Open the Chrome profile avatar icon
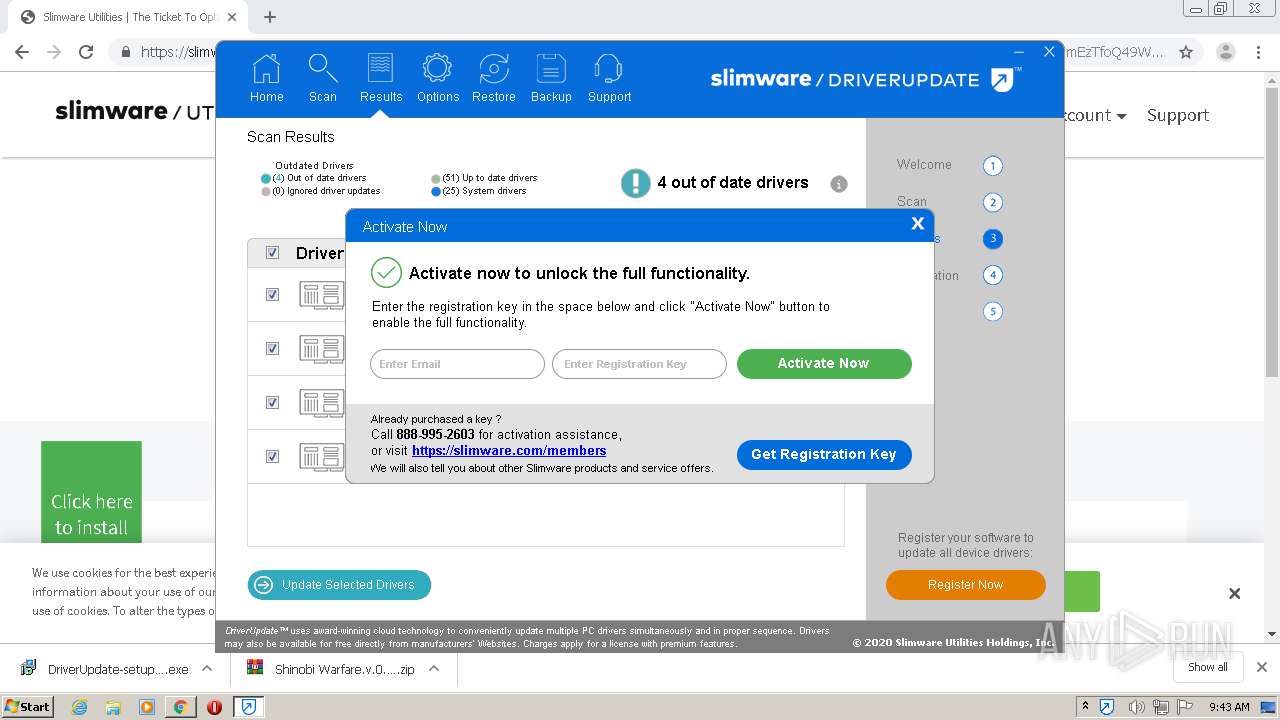This screenshot has height=720, width=1280. (1226, 52)
